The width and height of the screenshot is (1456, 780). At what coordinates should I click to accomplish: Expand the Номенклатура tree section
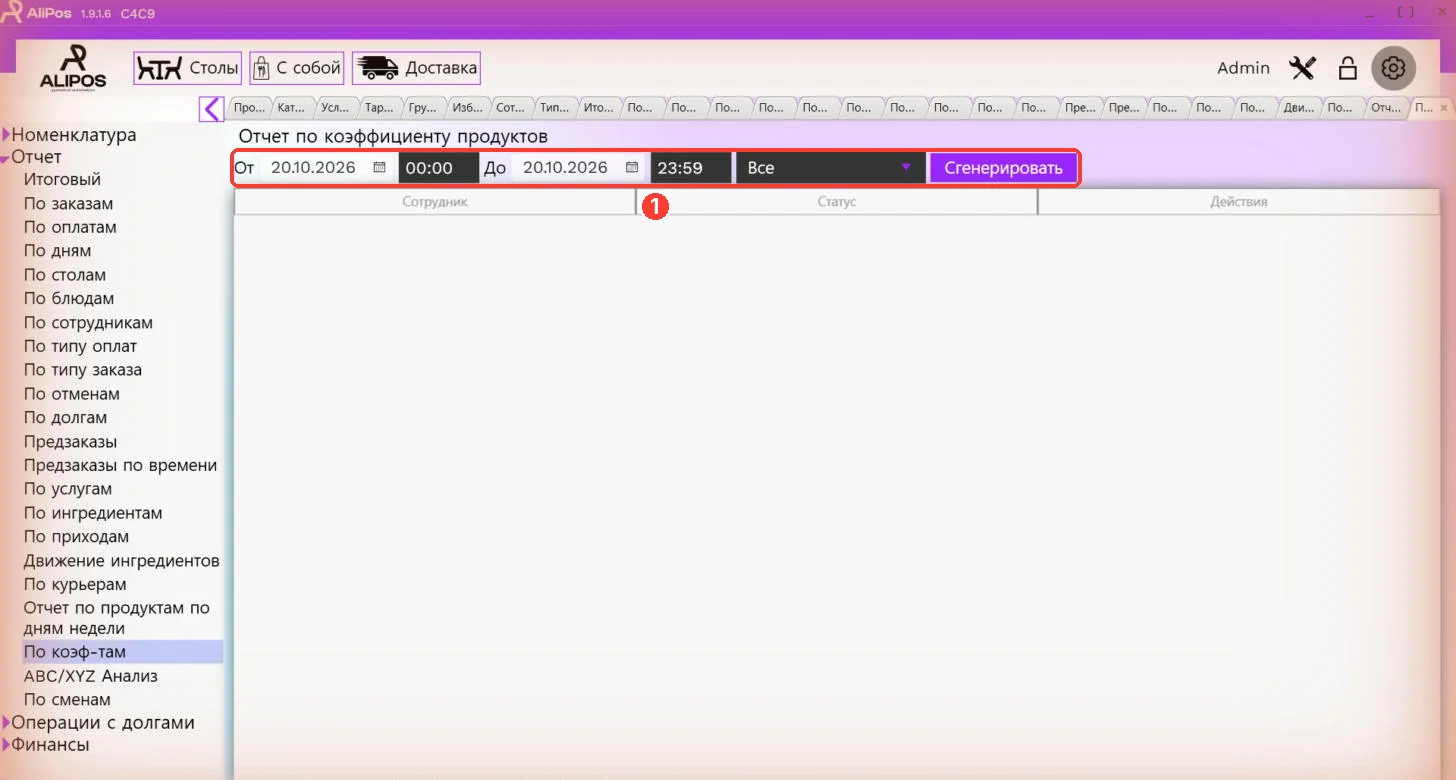(6, 135)
